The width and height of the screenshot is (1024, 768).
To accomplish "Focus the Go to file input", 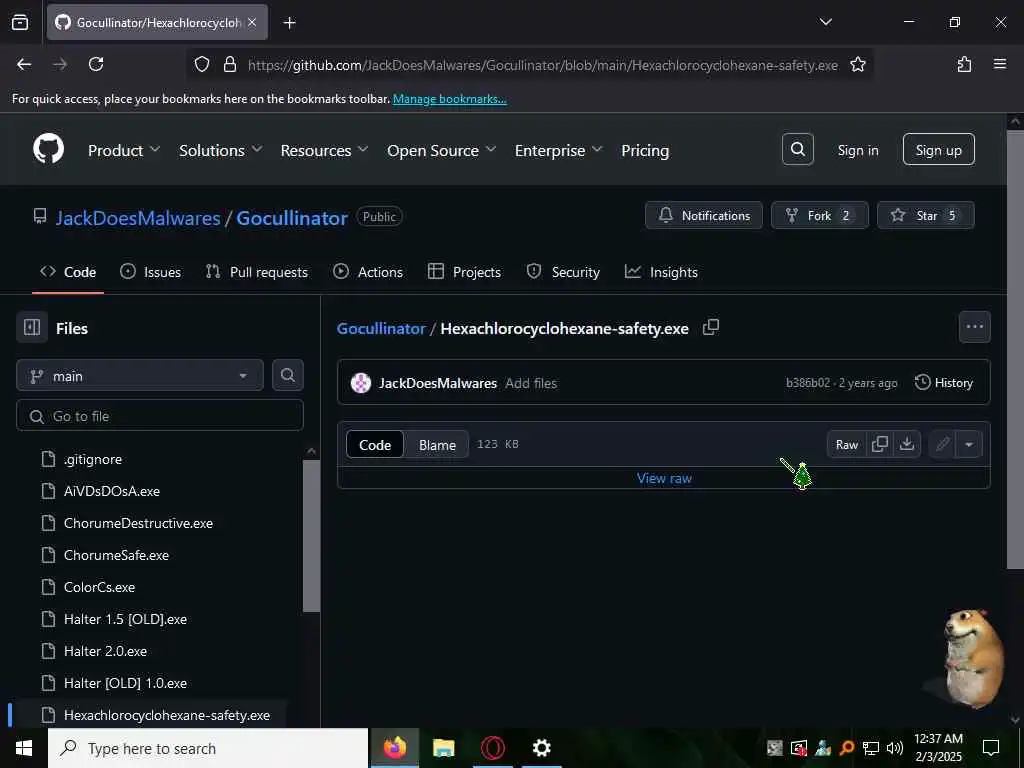I will tap(160, 415).
